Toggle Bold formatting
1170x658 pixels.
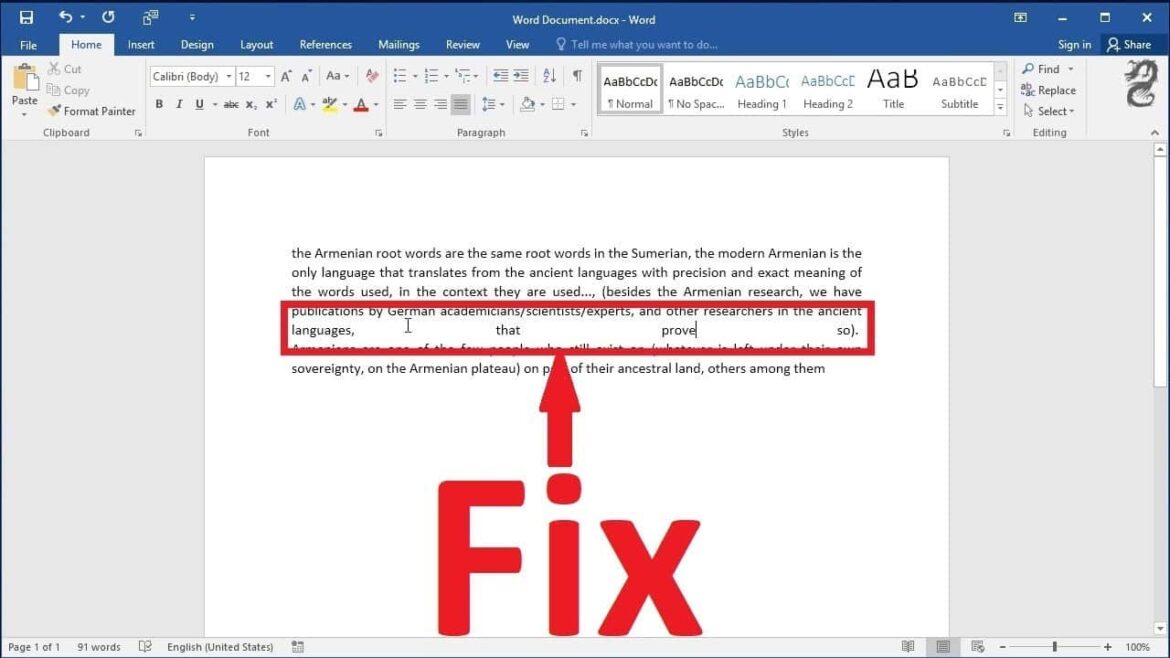159,104
